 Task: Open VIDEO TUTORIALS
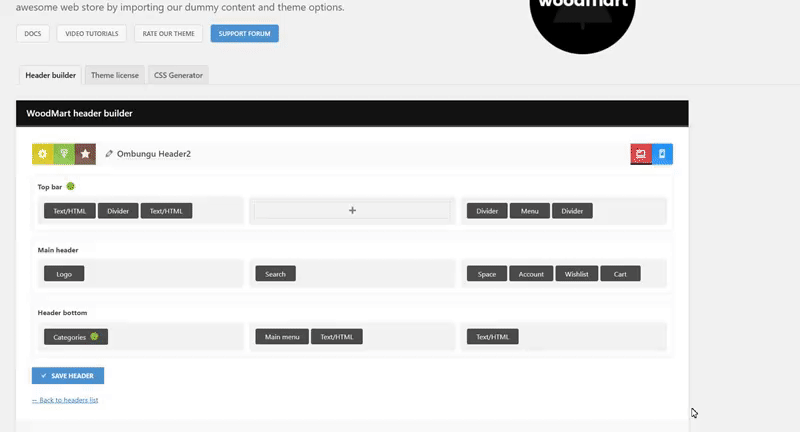click(92, 34)
